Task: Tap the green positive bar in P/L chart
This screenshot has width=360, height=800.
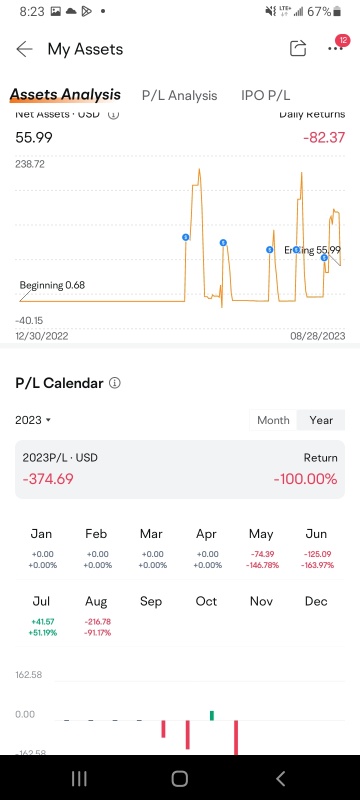Action: [212, 715]
